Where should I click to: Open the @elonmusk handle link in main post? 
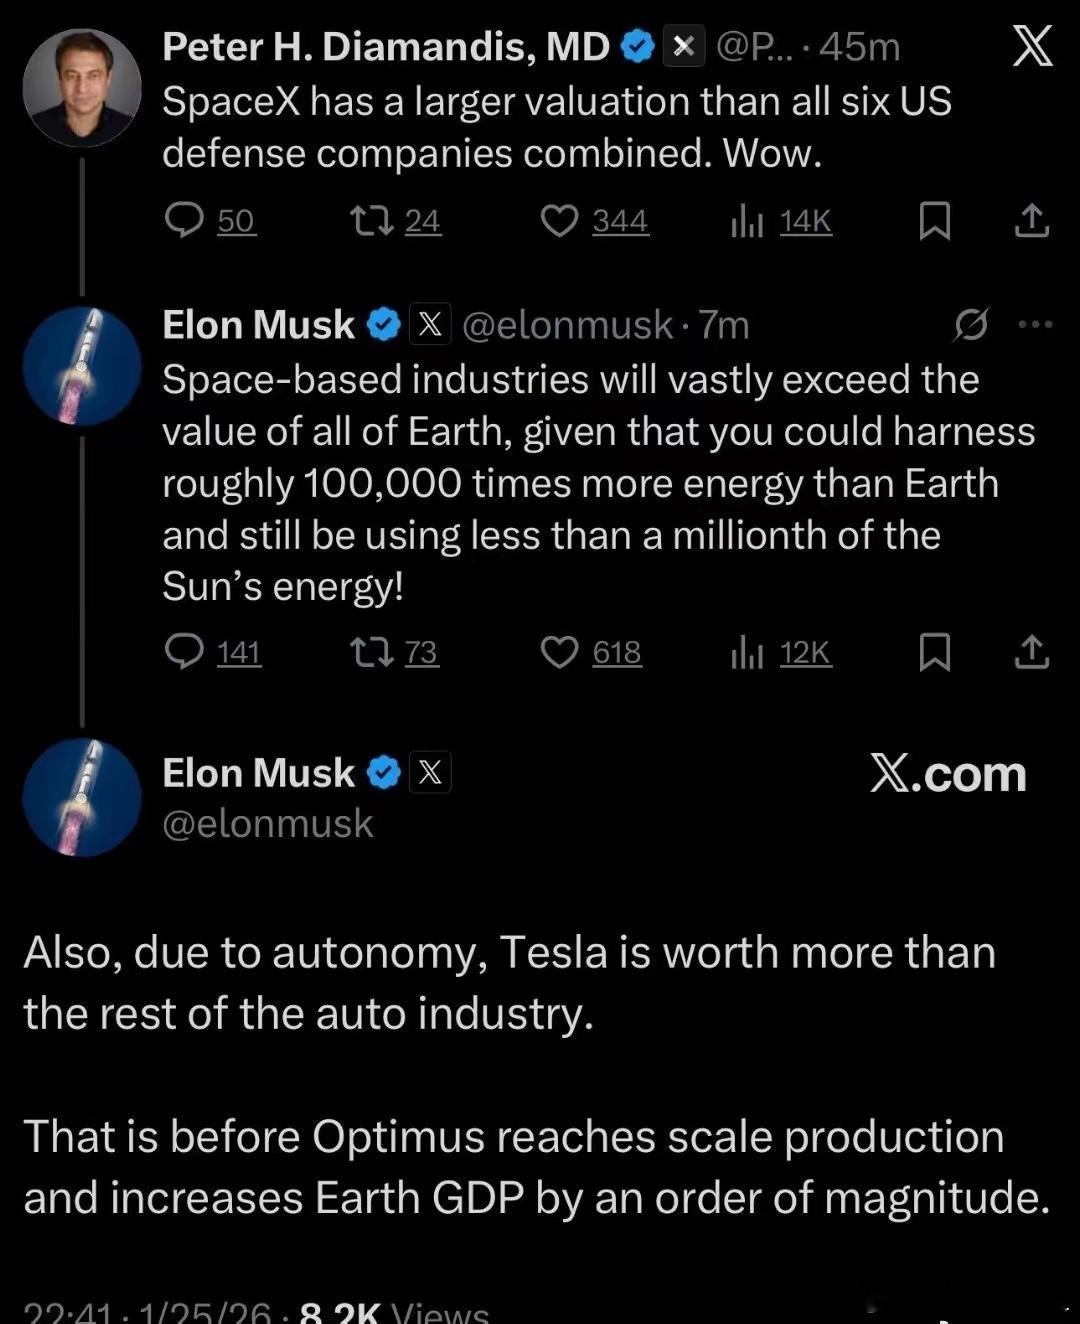point(267,823)
